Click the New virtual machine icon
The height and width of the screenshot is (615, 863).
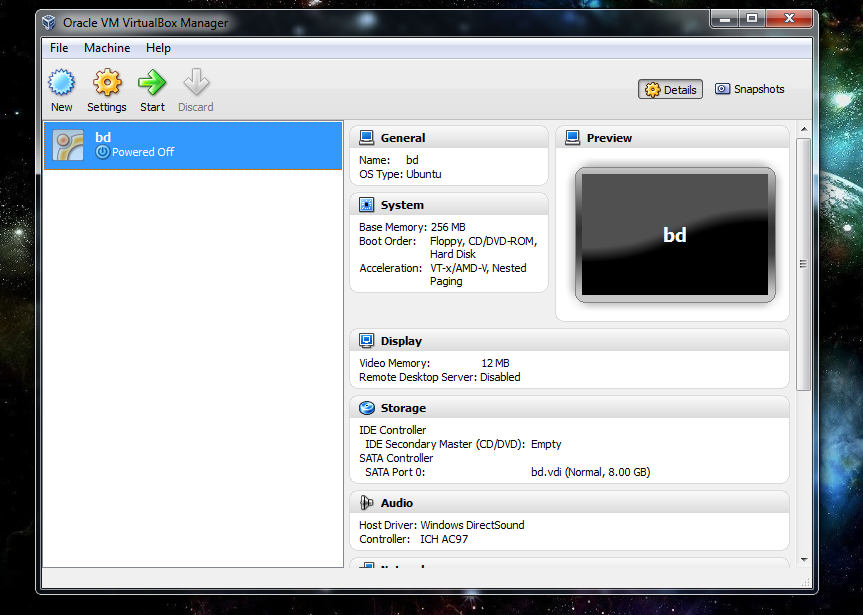pos(61,83)
